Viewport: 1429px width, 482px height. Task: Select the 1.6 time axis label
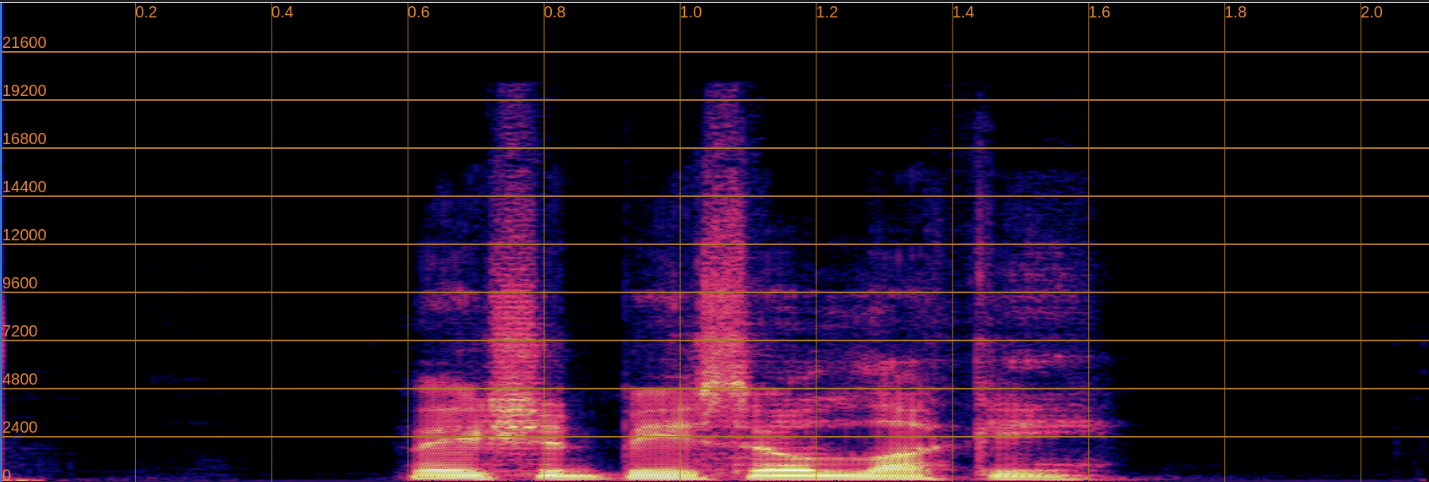tap(1099, 13)
